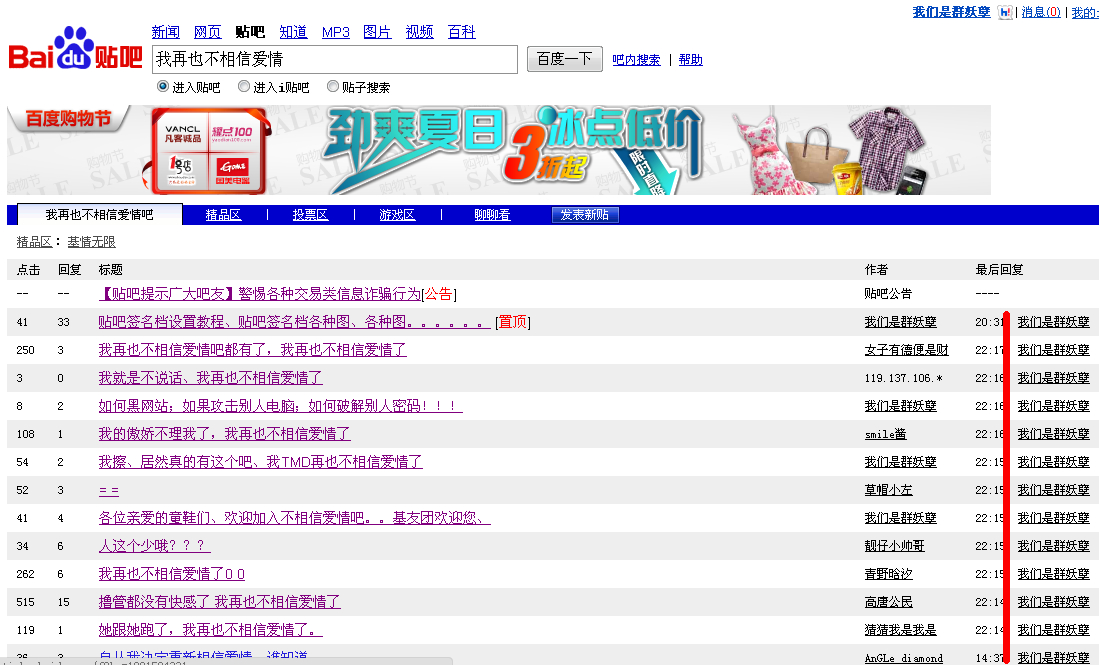Viewport: 1099px width, 665px height.
Task: Open author link smile酱
Action: pos(885,434)
